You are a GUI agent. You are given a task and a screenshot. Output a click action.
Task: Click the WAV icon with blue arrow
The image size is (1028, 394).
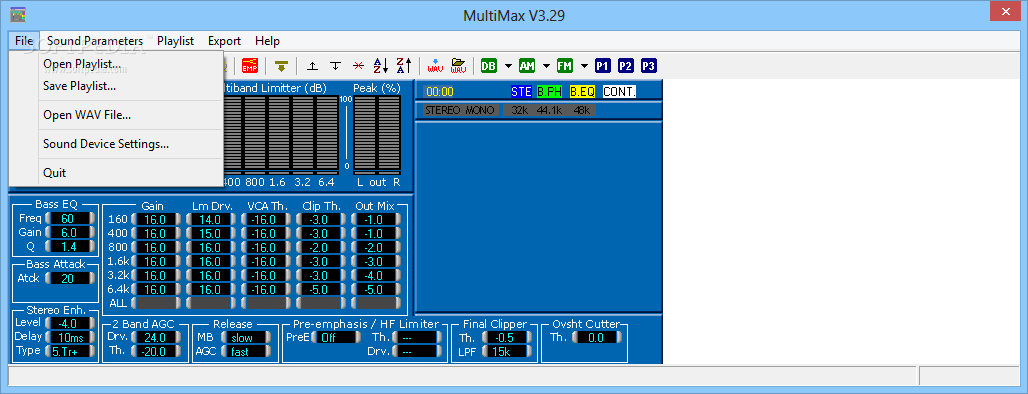435,66
